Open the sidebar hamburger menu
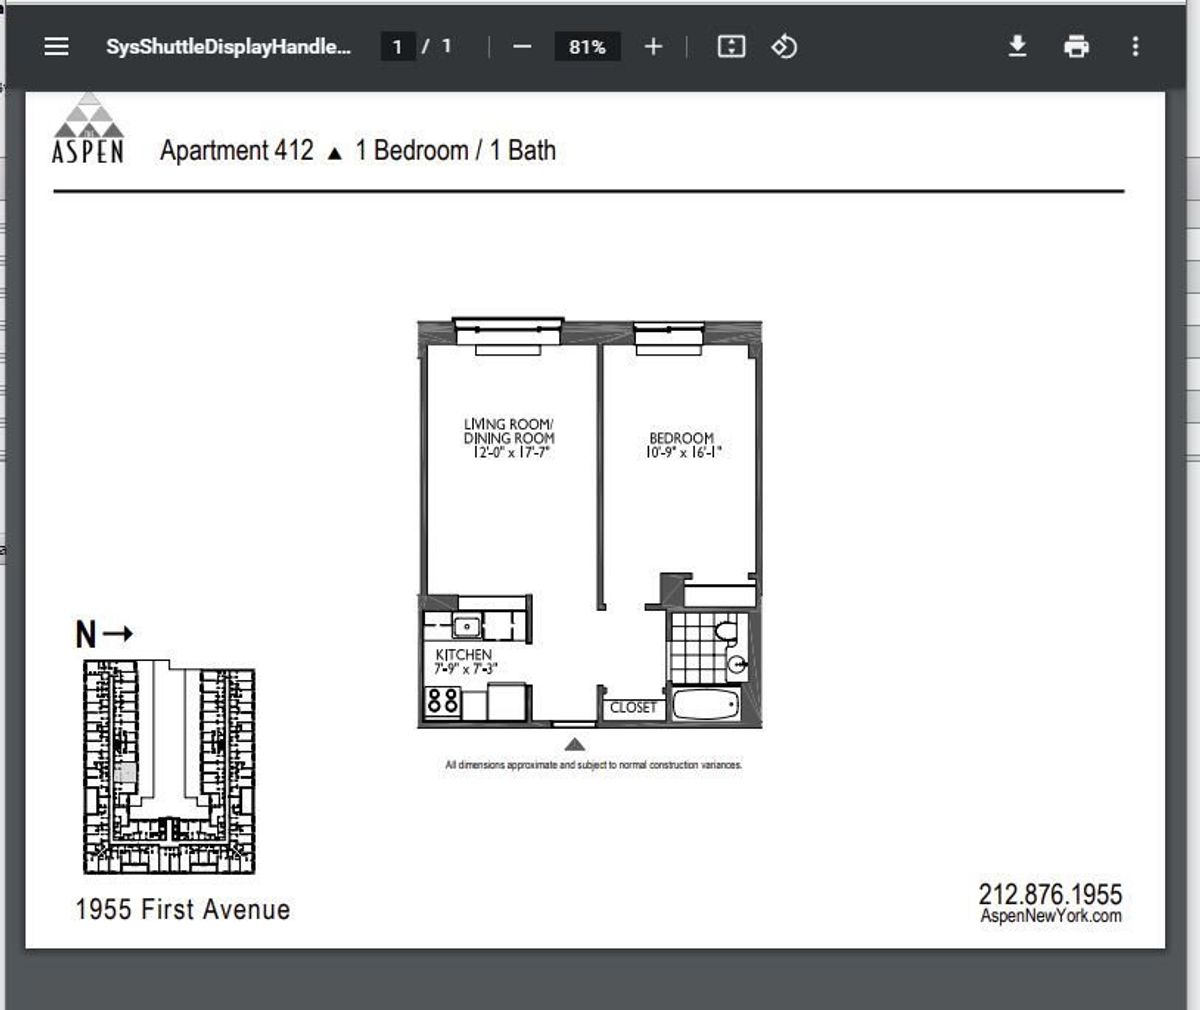Viewport: 1200px width, 1010px height. (x=57, y=46)
